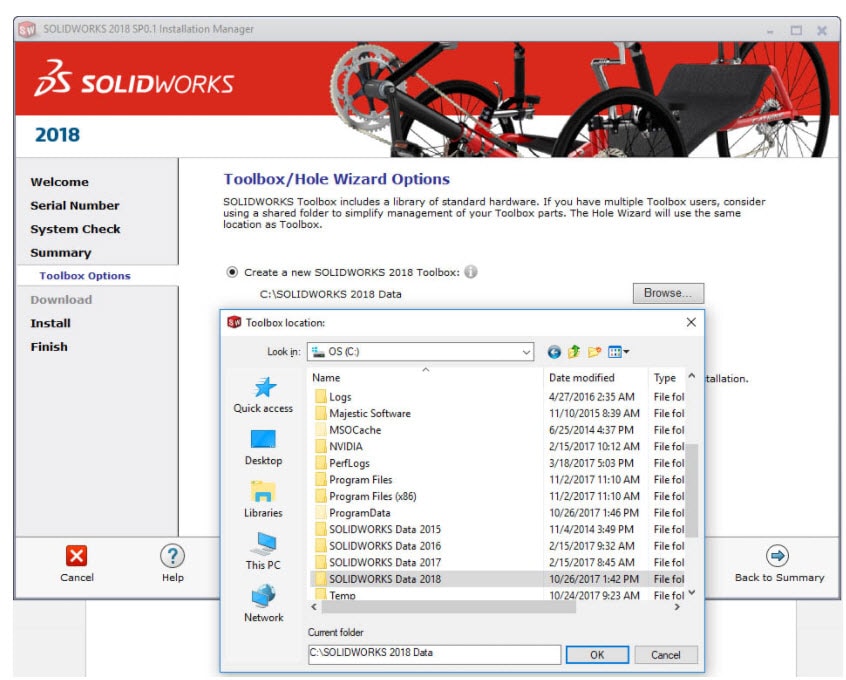The image size is (846, 680).
Task: Sort by Type column header
Action: pyautogui.click(x=666, y=378)
